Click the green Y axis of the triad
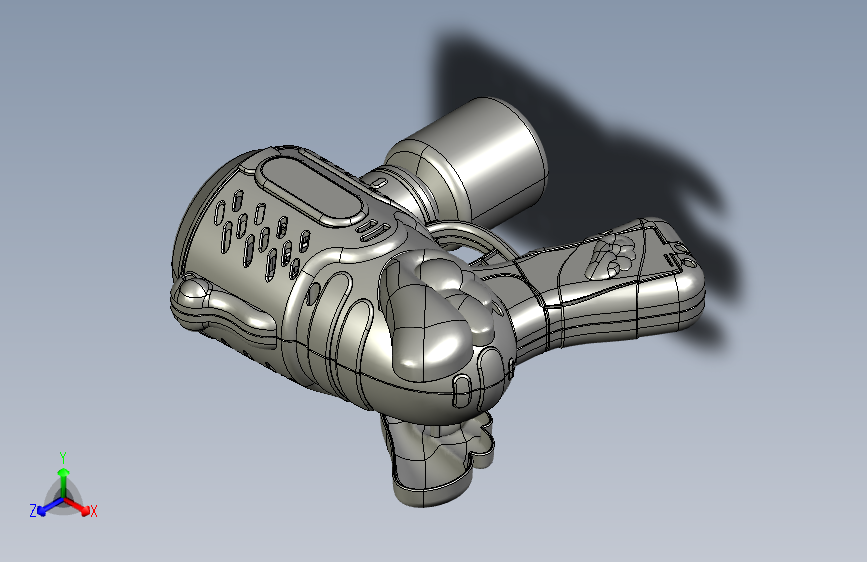This screenshot has width=867, height=562. coord(64,482)
